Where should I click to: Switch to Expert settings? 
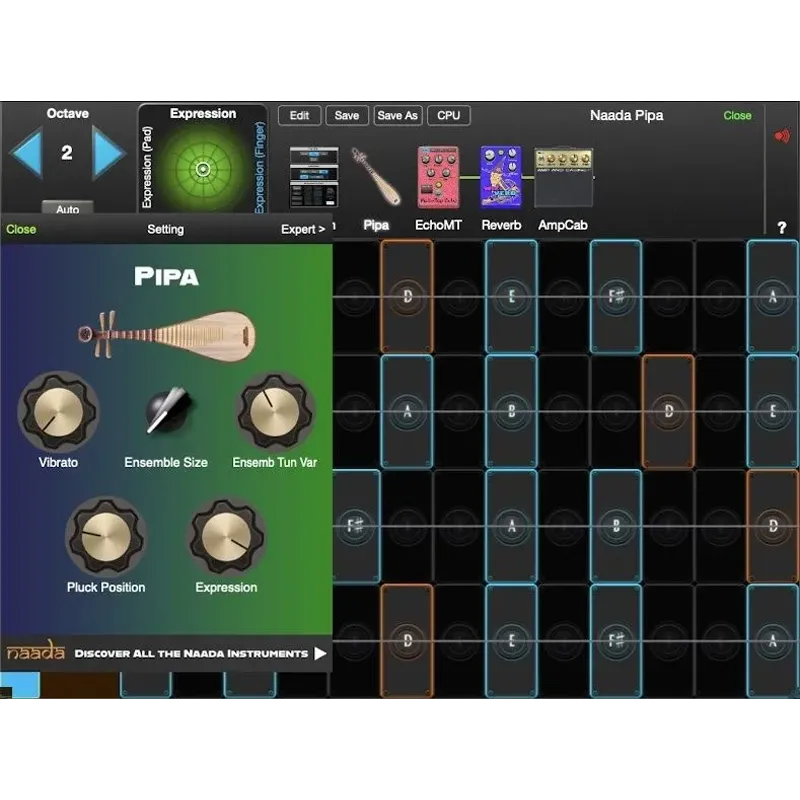point(303,229)
